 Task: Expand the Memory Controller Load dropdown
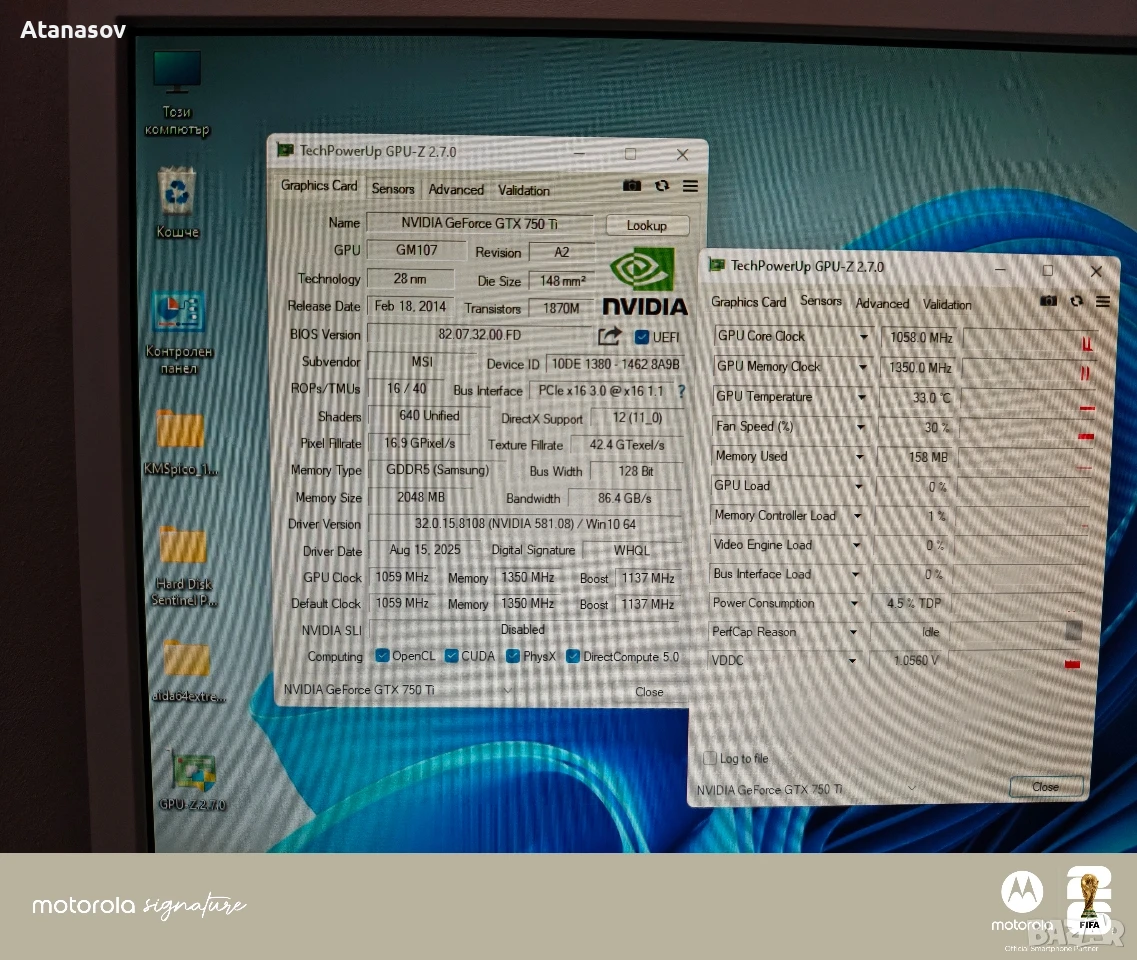tap(857, 516)
